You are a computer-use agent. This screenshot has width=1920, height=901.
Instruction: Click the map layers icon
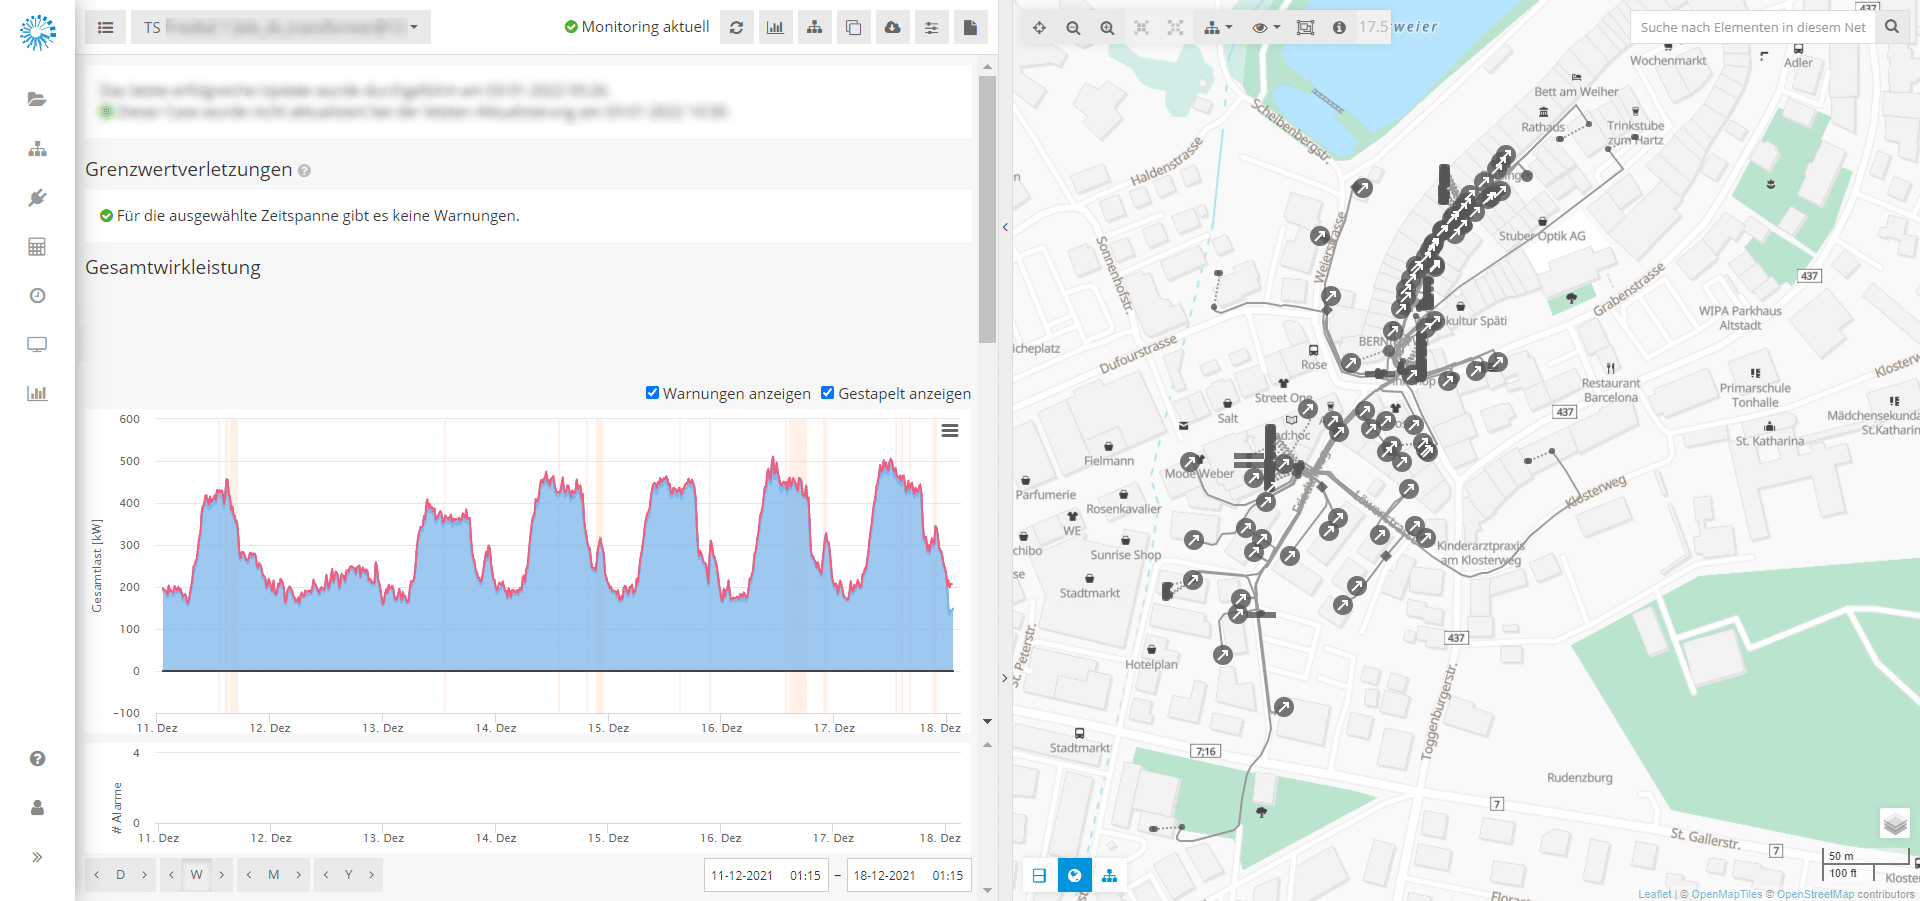click(1894, 823)
